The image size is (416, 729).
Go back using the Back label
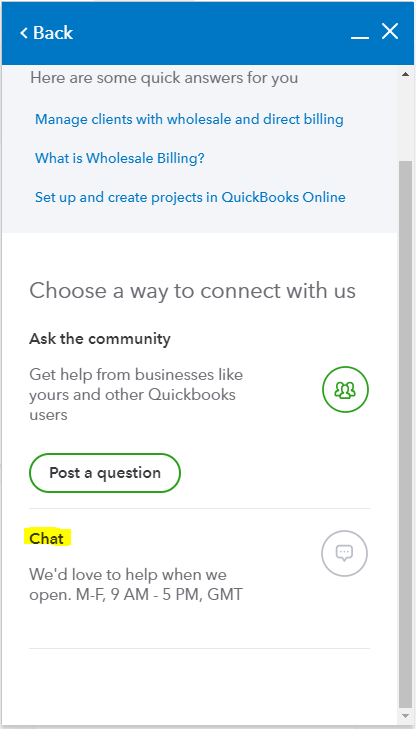53,33
